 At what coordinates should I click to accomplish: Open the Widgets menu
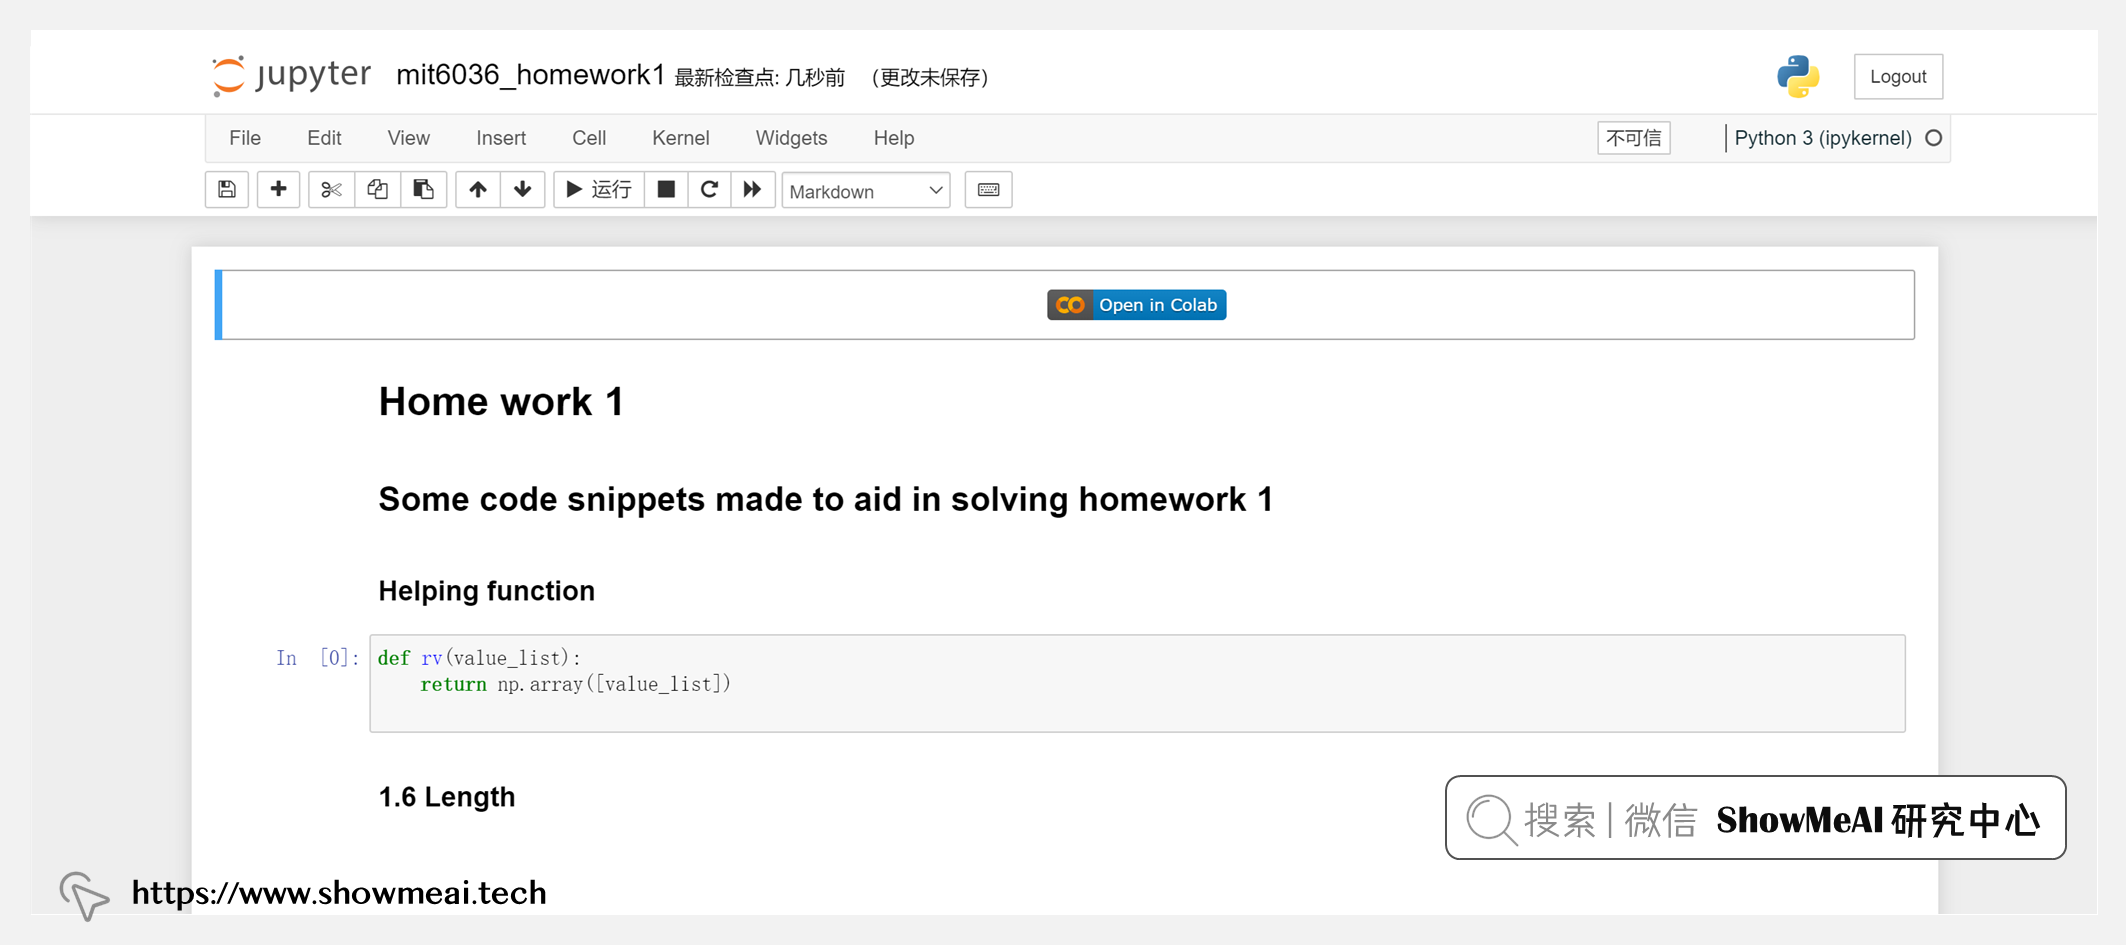791,138
